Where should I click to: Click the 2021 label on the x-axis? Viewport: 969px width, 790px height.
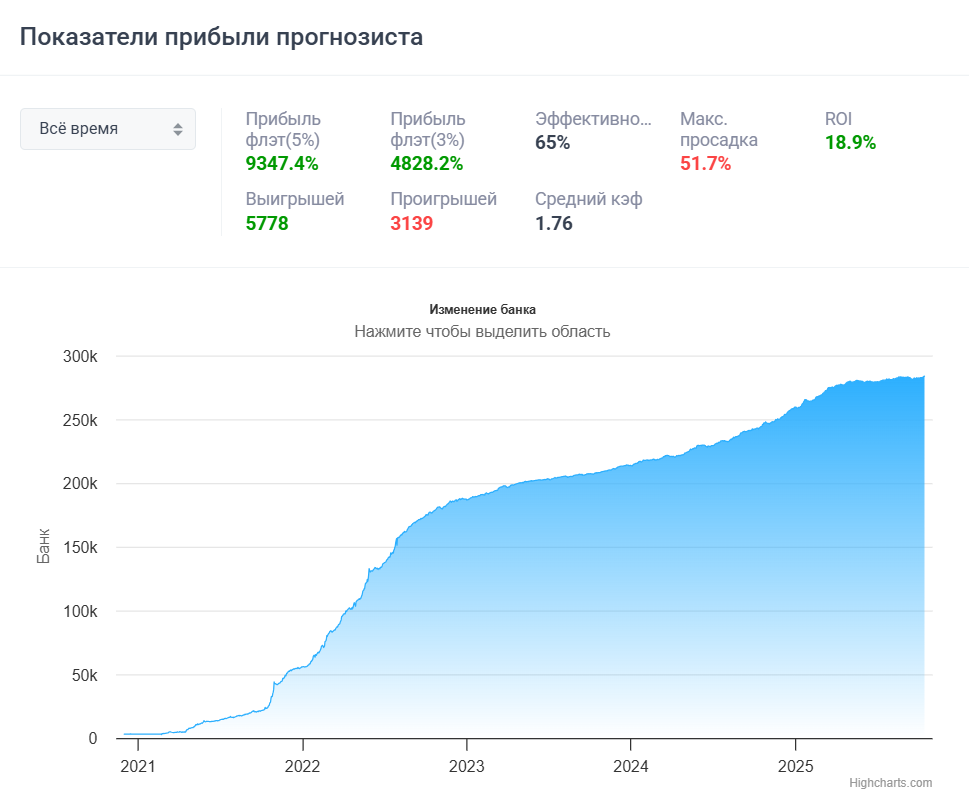pyautogui.click(x=138, y=766)
